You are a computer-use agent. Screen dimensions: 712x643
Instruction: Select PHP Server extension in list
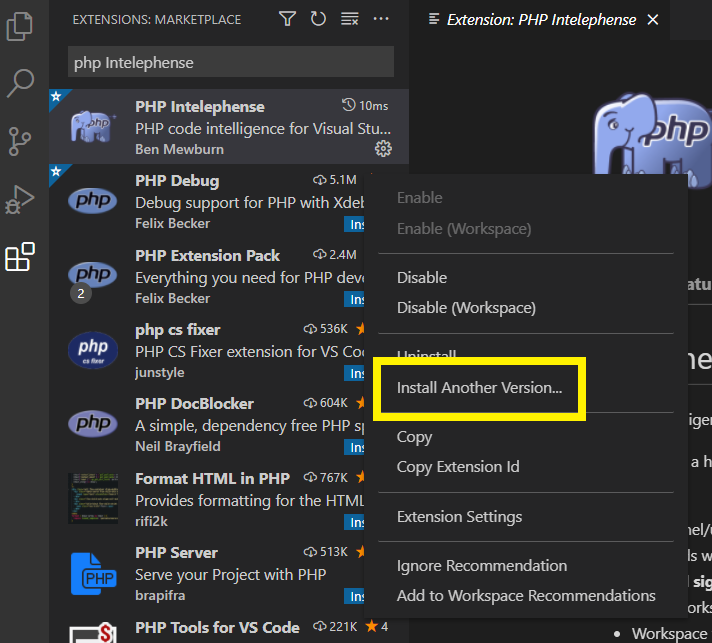point(207,574)
